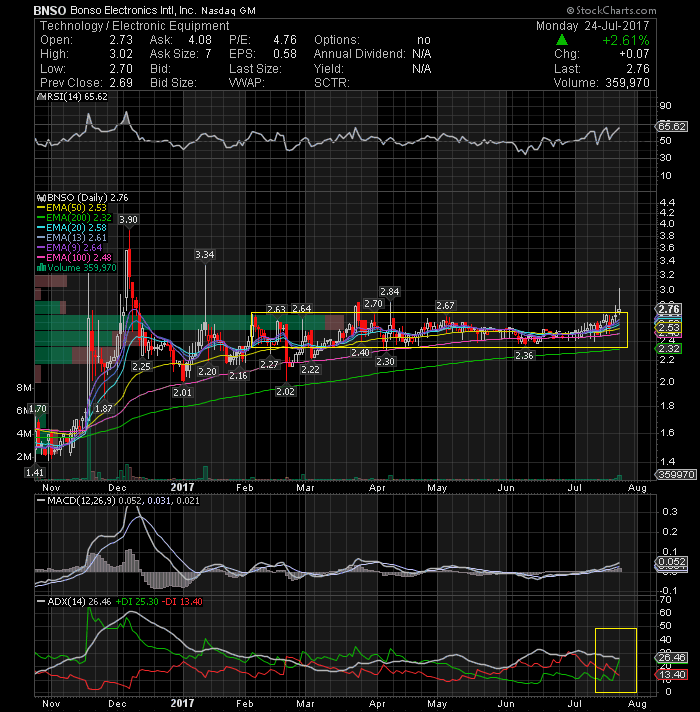Click the P/E value 4.76

pyautogui.click(x=285, y=40)
